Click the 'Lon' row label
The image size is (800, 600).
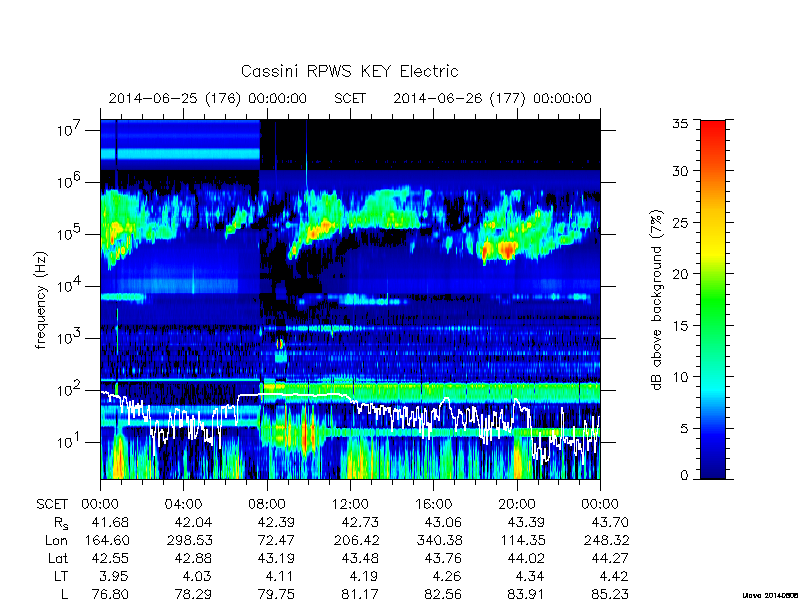point(56,540)
